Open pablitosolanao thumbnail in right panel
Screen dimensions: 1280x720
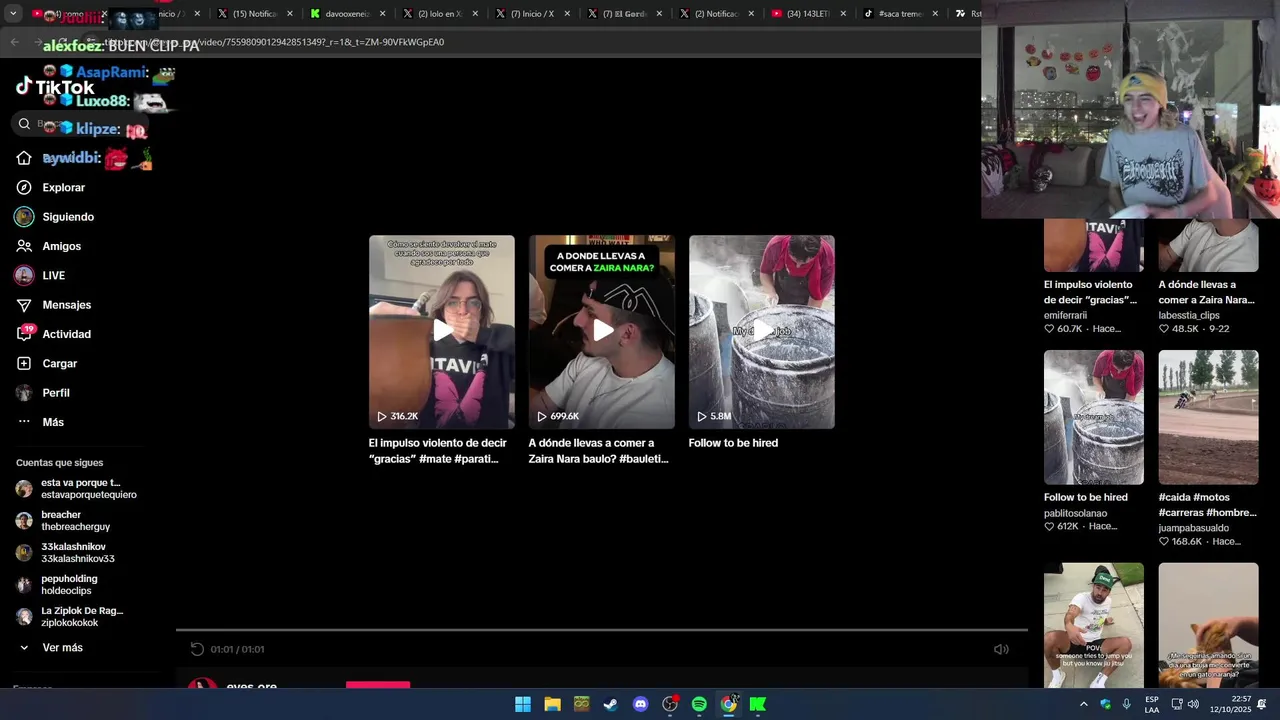point(1094,417)
